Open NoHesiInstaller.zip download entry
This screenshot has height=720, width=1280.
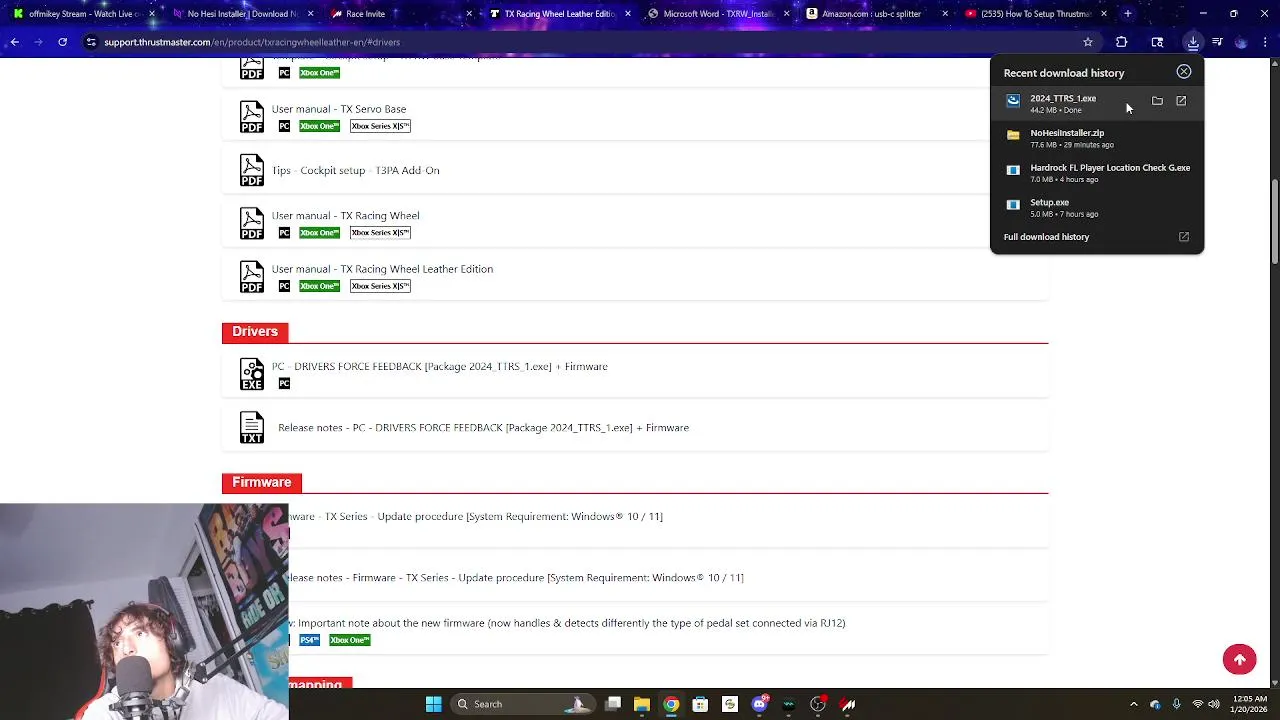[x=1097, y=138]
